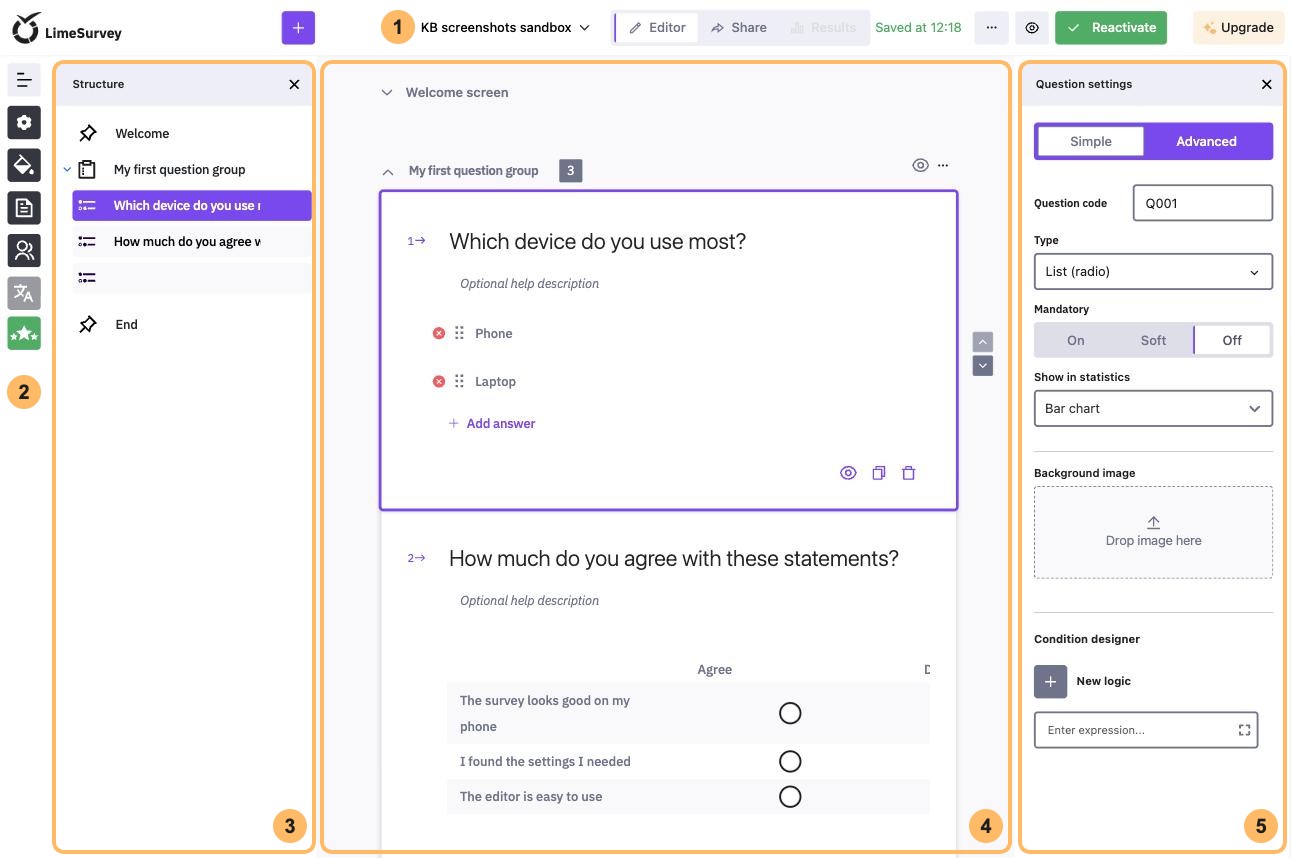
Task: Duplicate the first question with copy icon
Action: [878, 473]
